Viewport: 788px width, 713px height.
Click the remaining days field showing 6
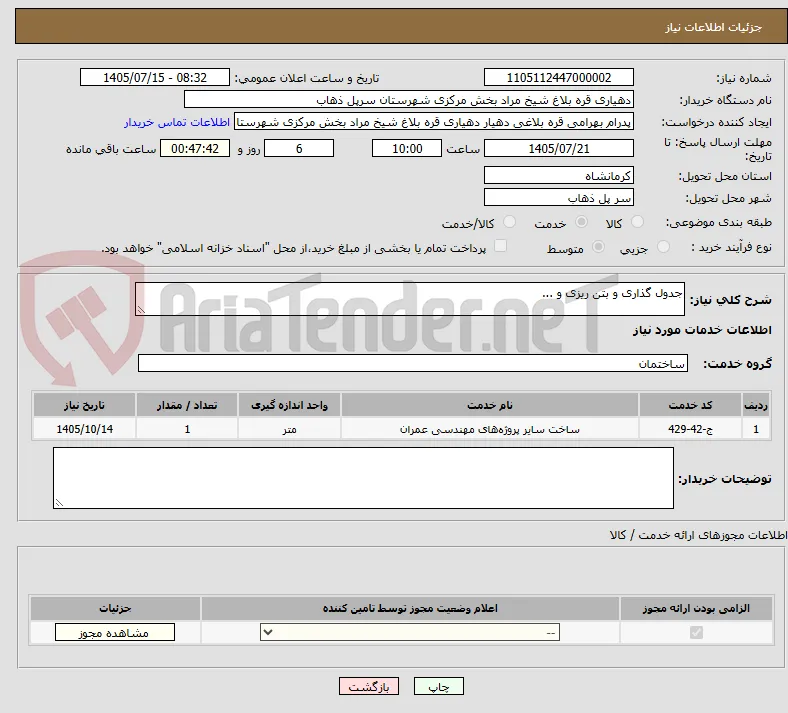point(299,148)
